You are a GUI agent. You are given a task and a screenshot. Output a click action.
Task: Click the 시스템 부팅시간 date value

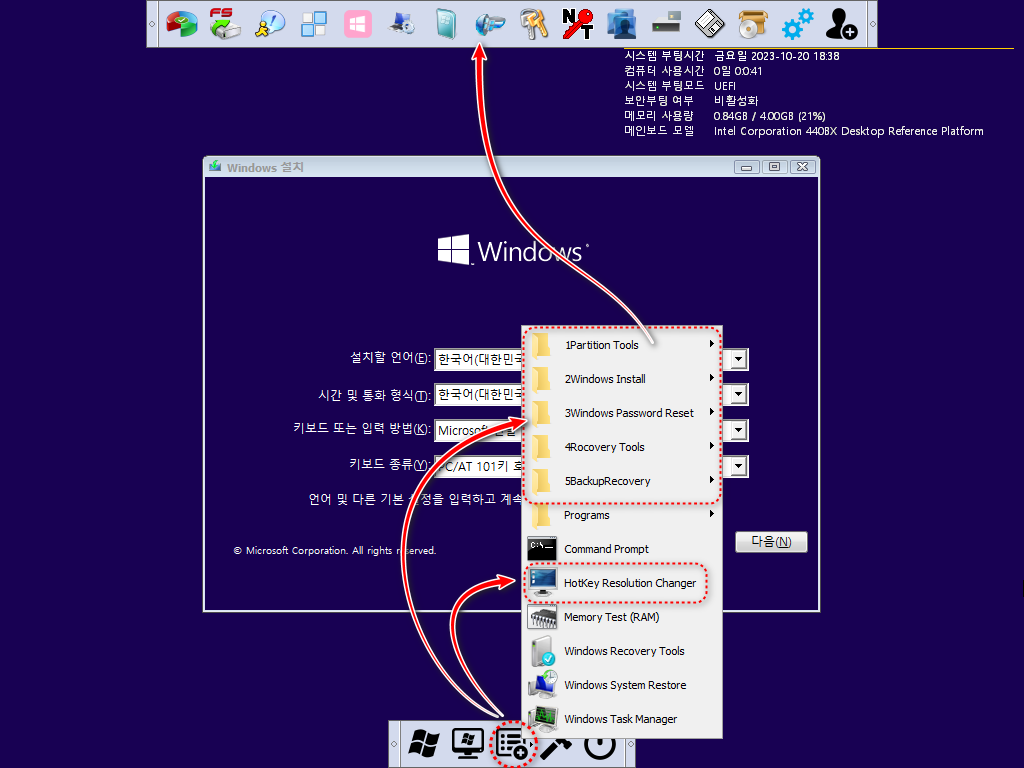[776, 56]
